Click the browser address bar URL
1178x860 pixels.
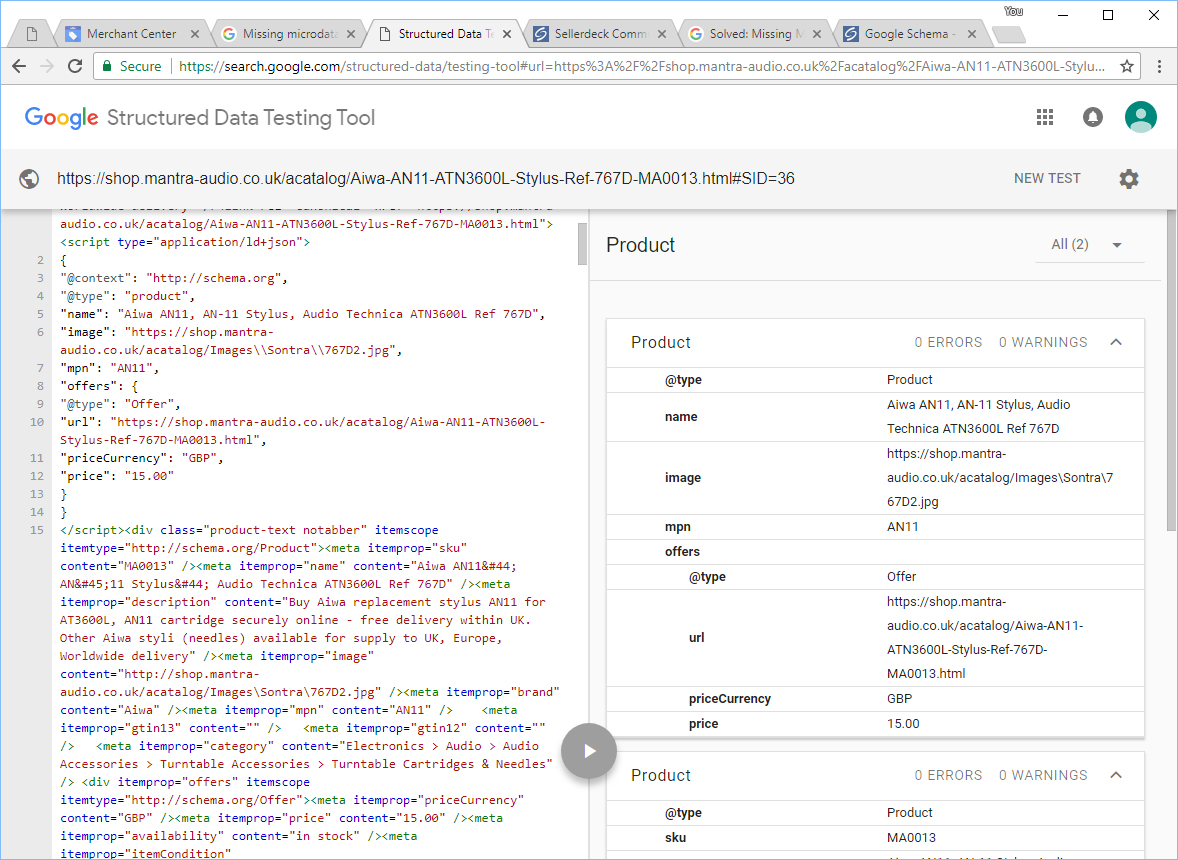640,66
